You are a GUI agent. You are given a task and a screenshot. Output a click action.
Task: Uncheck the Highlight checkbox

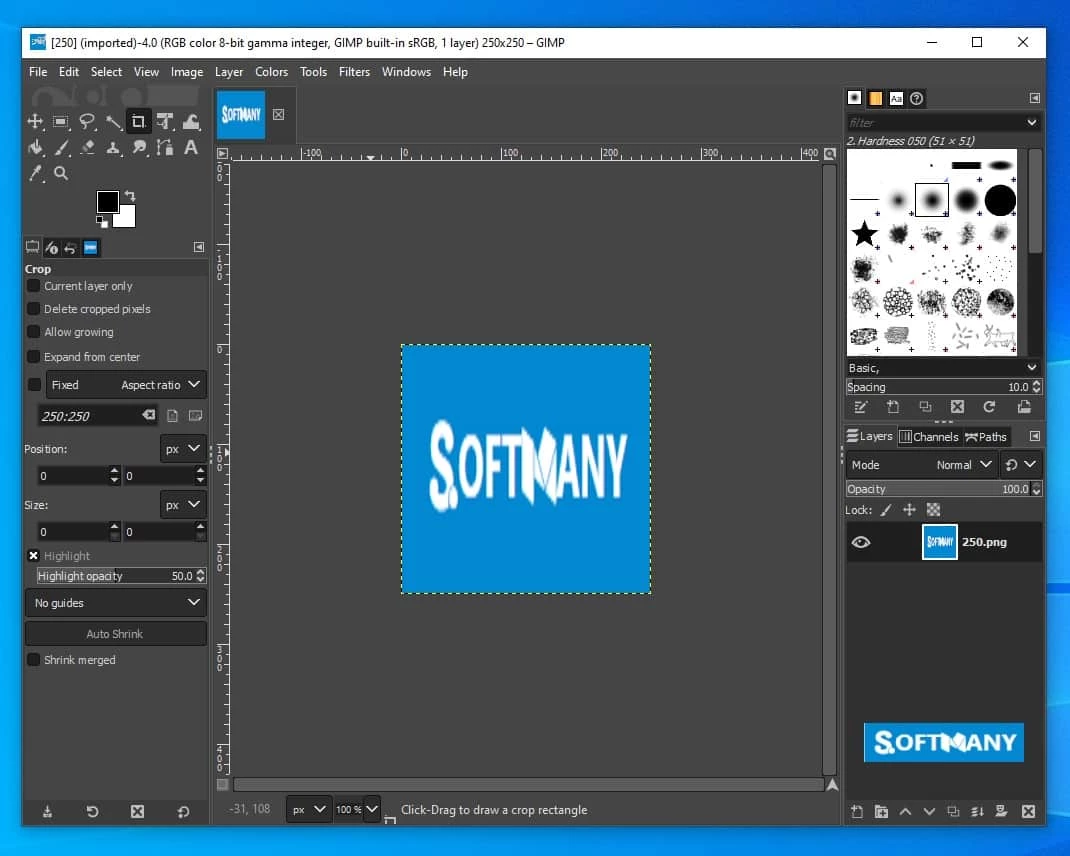[34, 556]
